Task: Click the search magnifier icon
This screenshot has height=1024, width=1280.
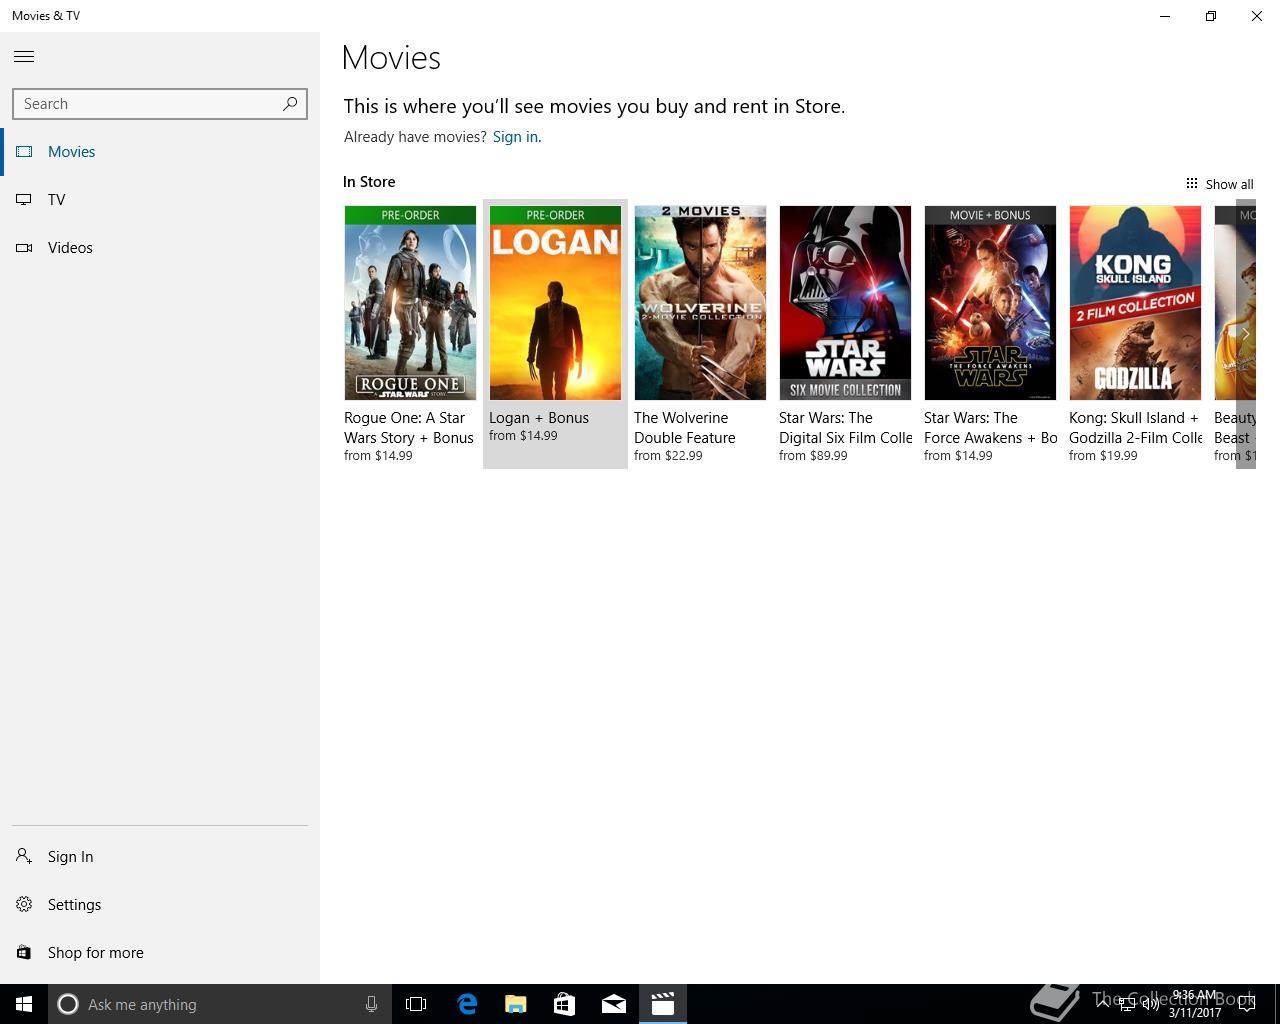Action: 290,103
